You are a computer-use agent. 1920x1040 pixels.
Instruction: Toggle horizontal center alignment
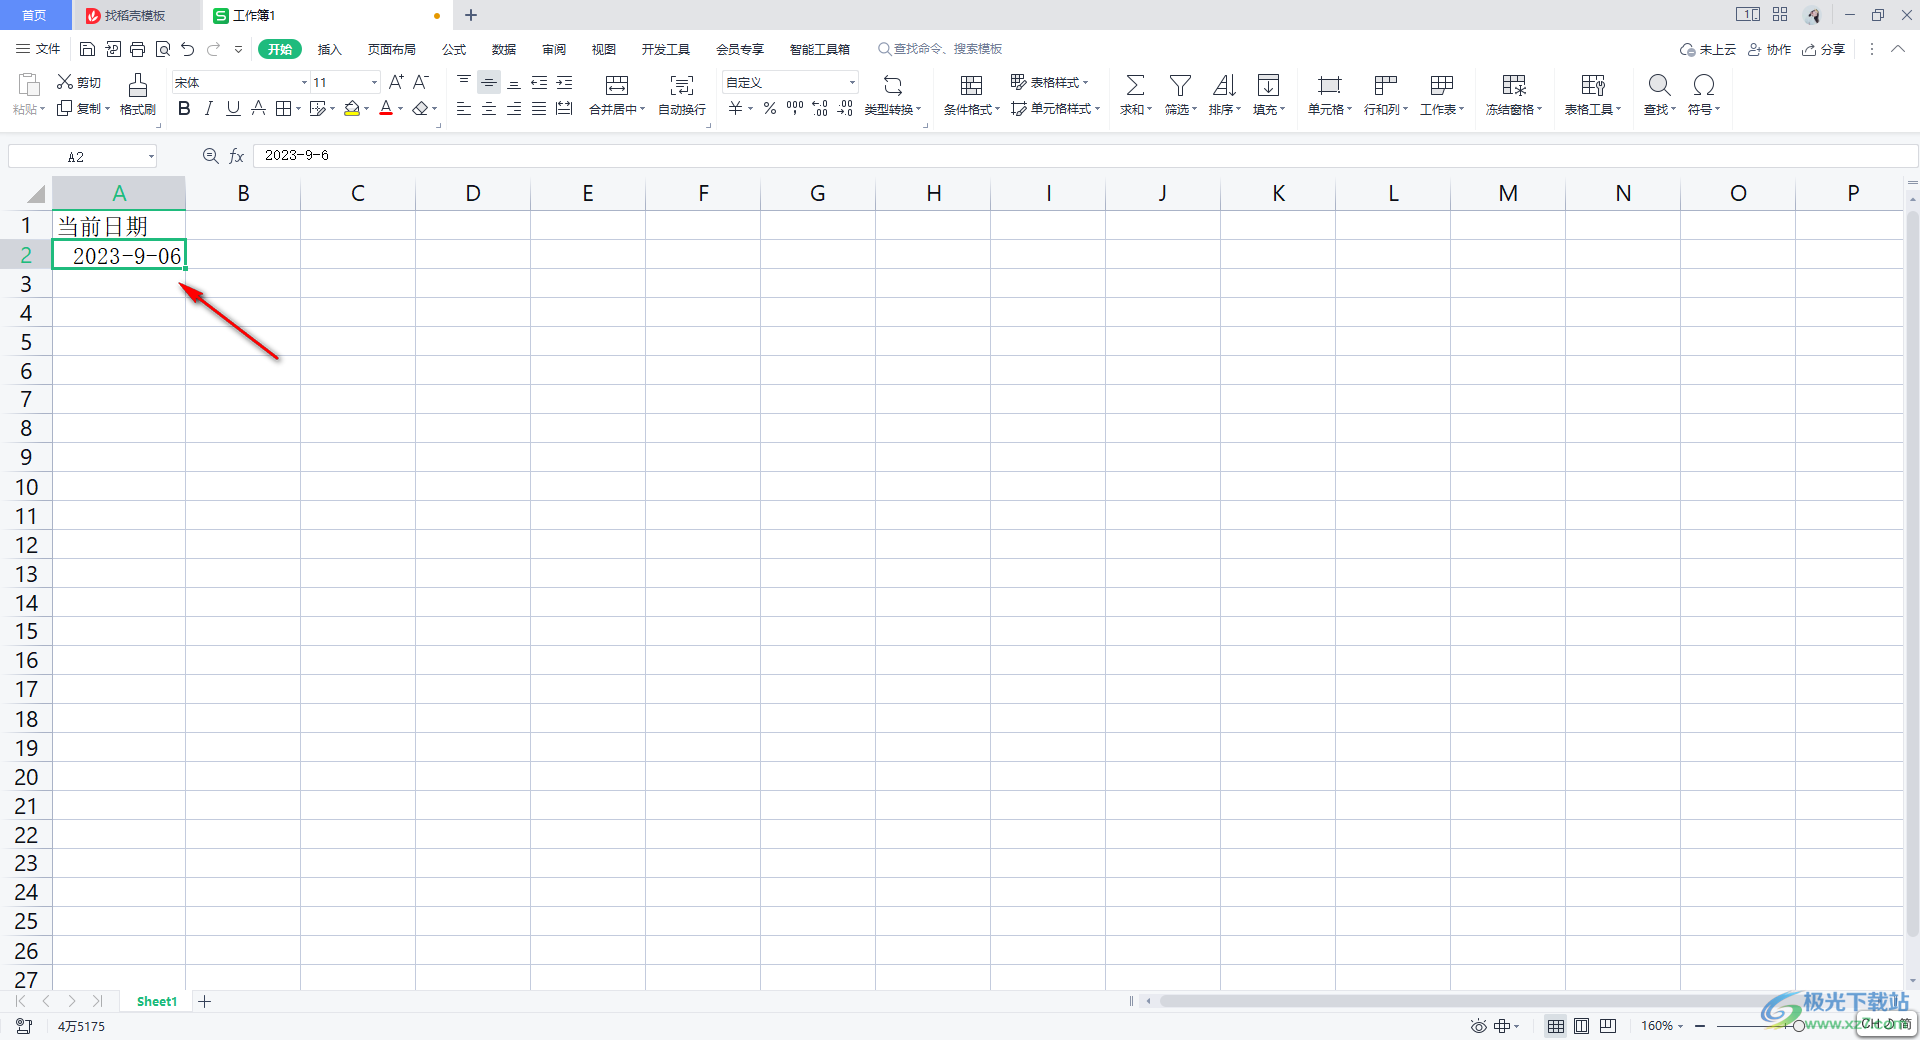pos(489,108)
